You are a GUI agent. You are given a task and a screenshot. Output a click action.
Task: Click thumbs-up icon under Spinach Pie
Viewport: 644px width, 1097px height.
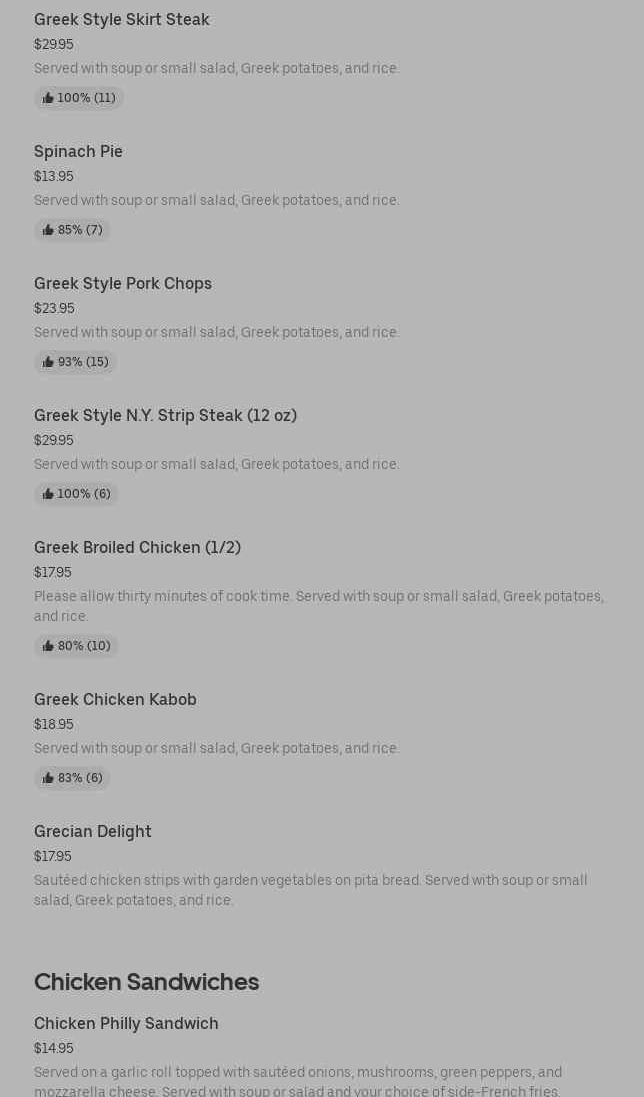[48, 230]
